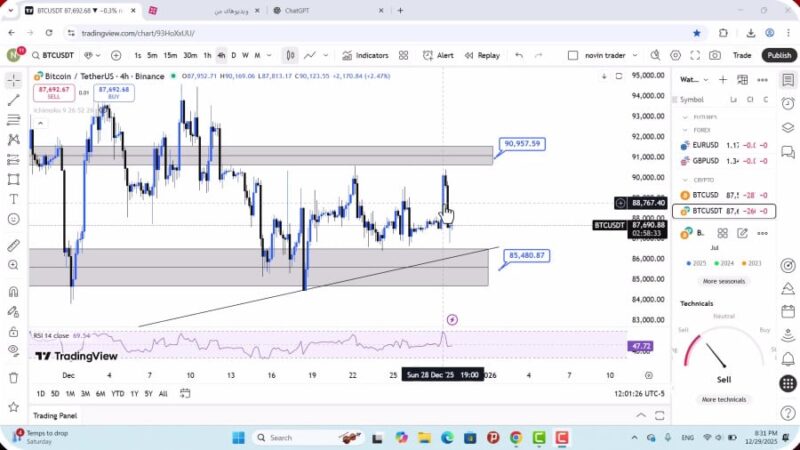
Task: Toggle hide all drawings eye icon
Action: tap(13, 350)
